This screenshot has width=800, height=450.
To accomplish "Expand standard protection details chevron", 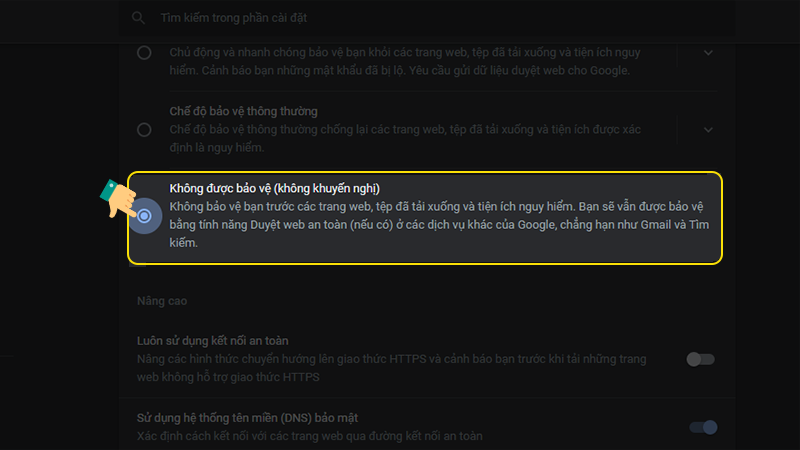I will click(708, 130).
